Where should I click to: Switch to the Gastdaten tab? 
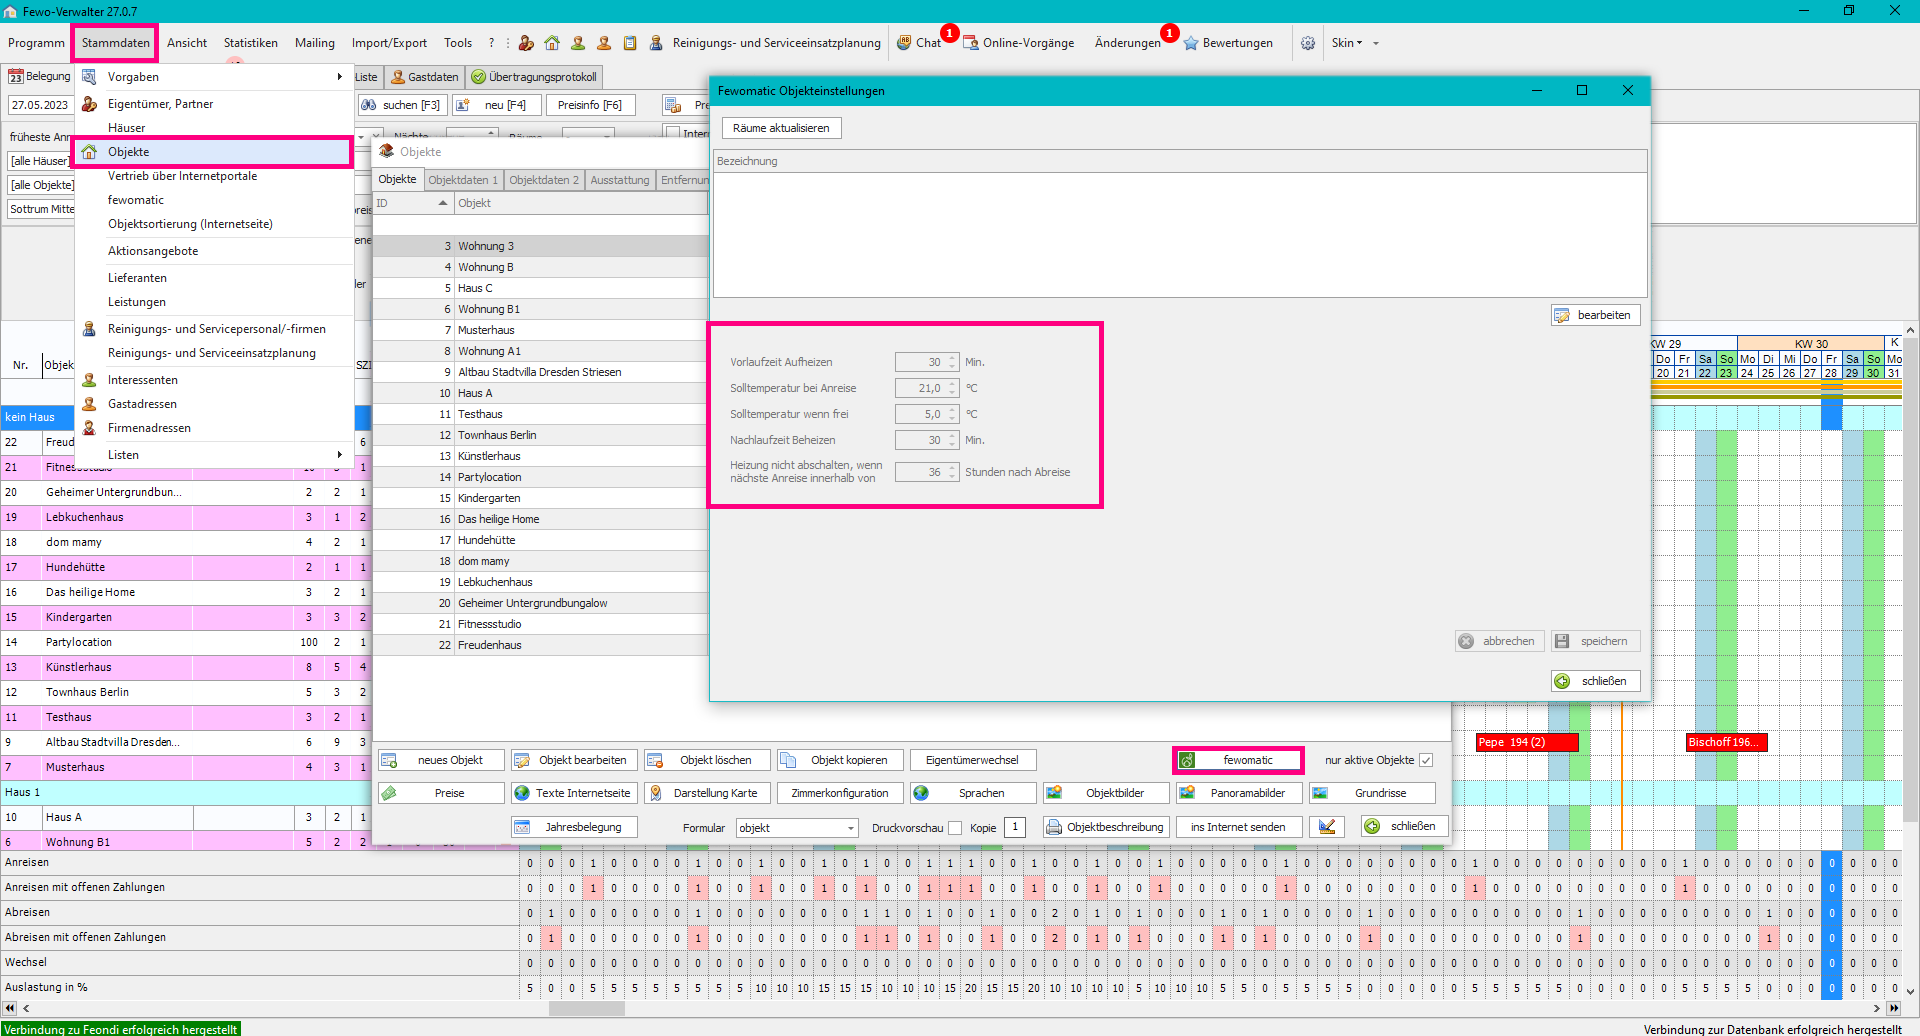click(x=425, y=77)
